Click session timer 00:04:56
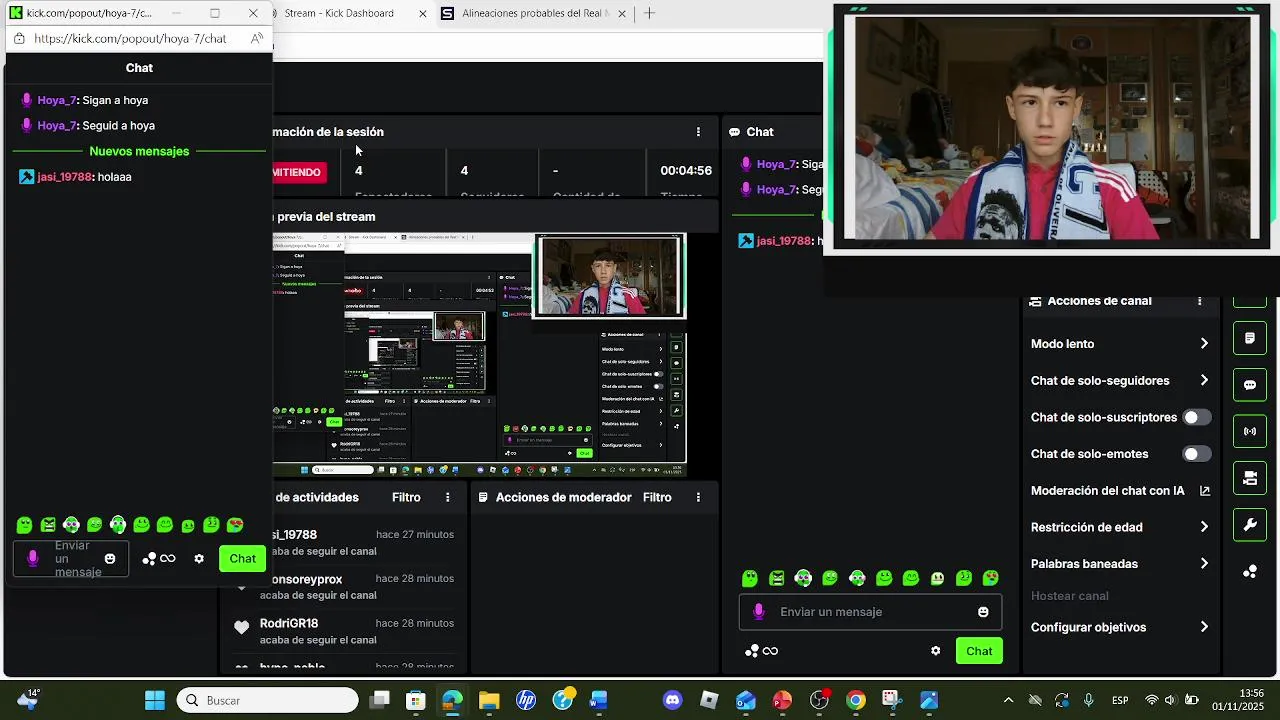Screen dimensions: 1280x720 tap(686, 171)
